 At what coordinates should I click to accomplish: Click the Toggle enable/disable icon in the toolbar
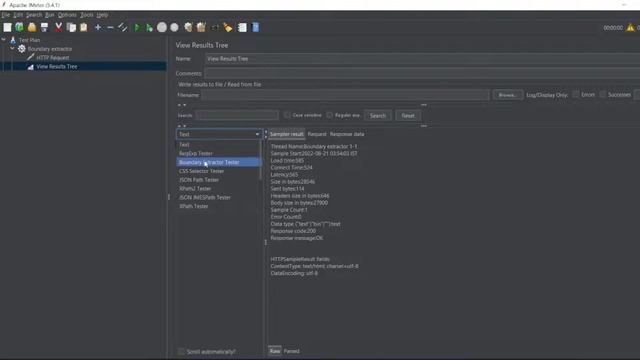pyautogui.click(x=122, y=27)
